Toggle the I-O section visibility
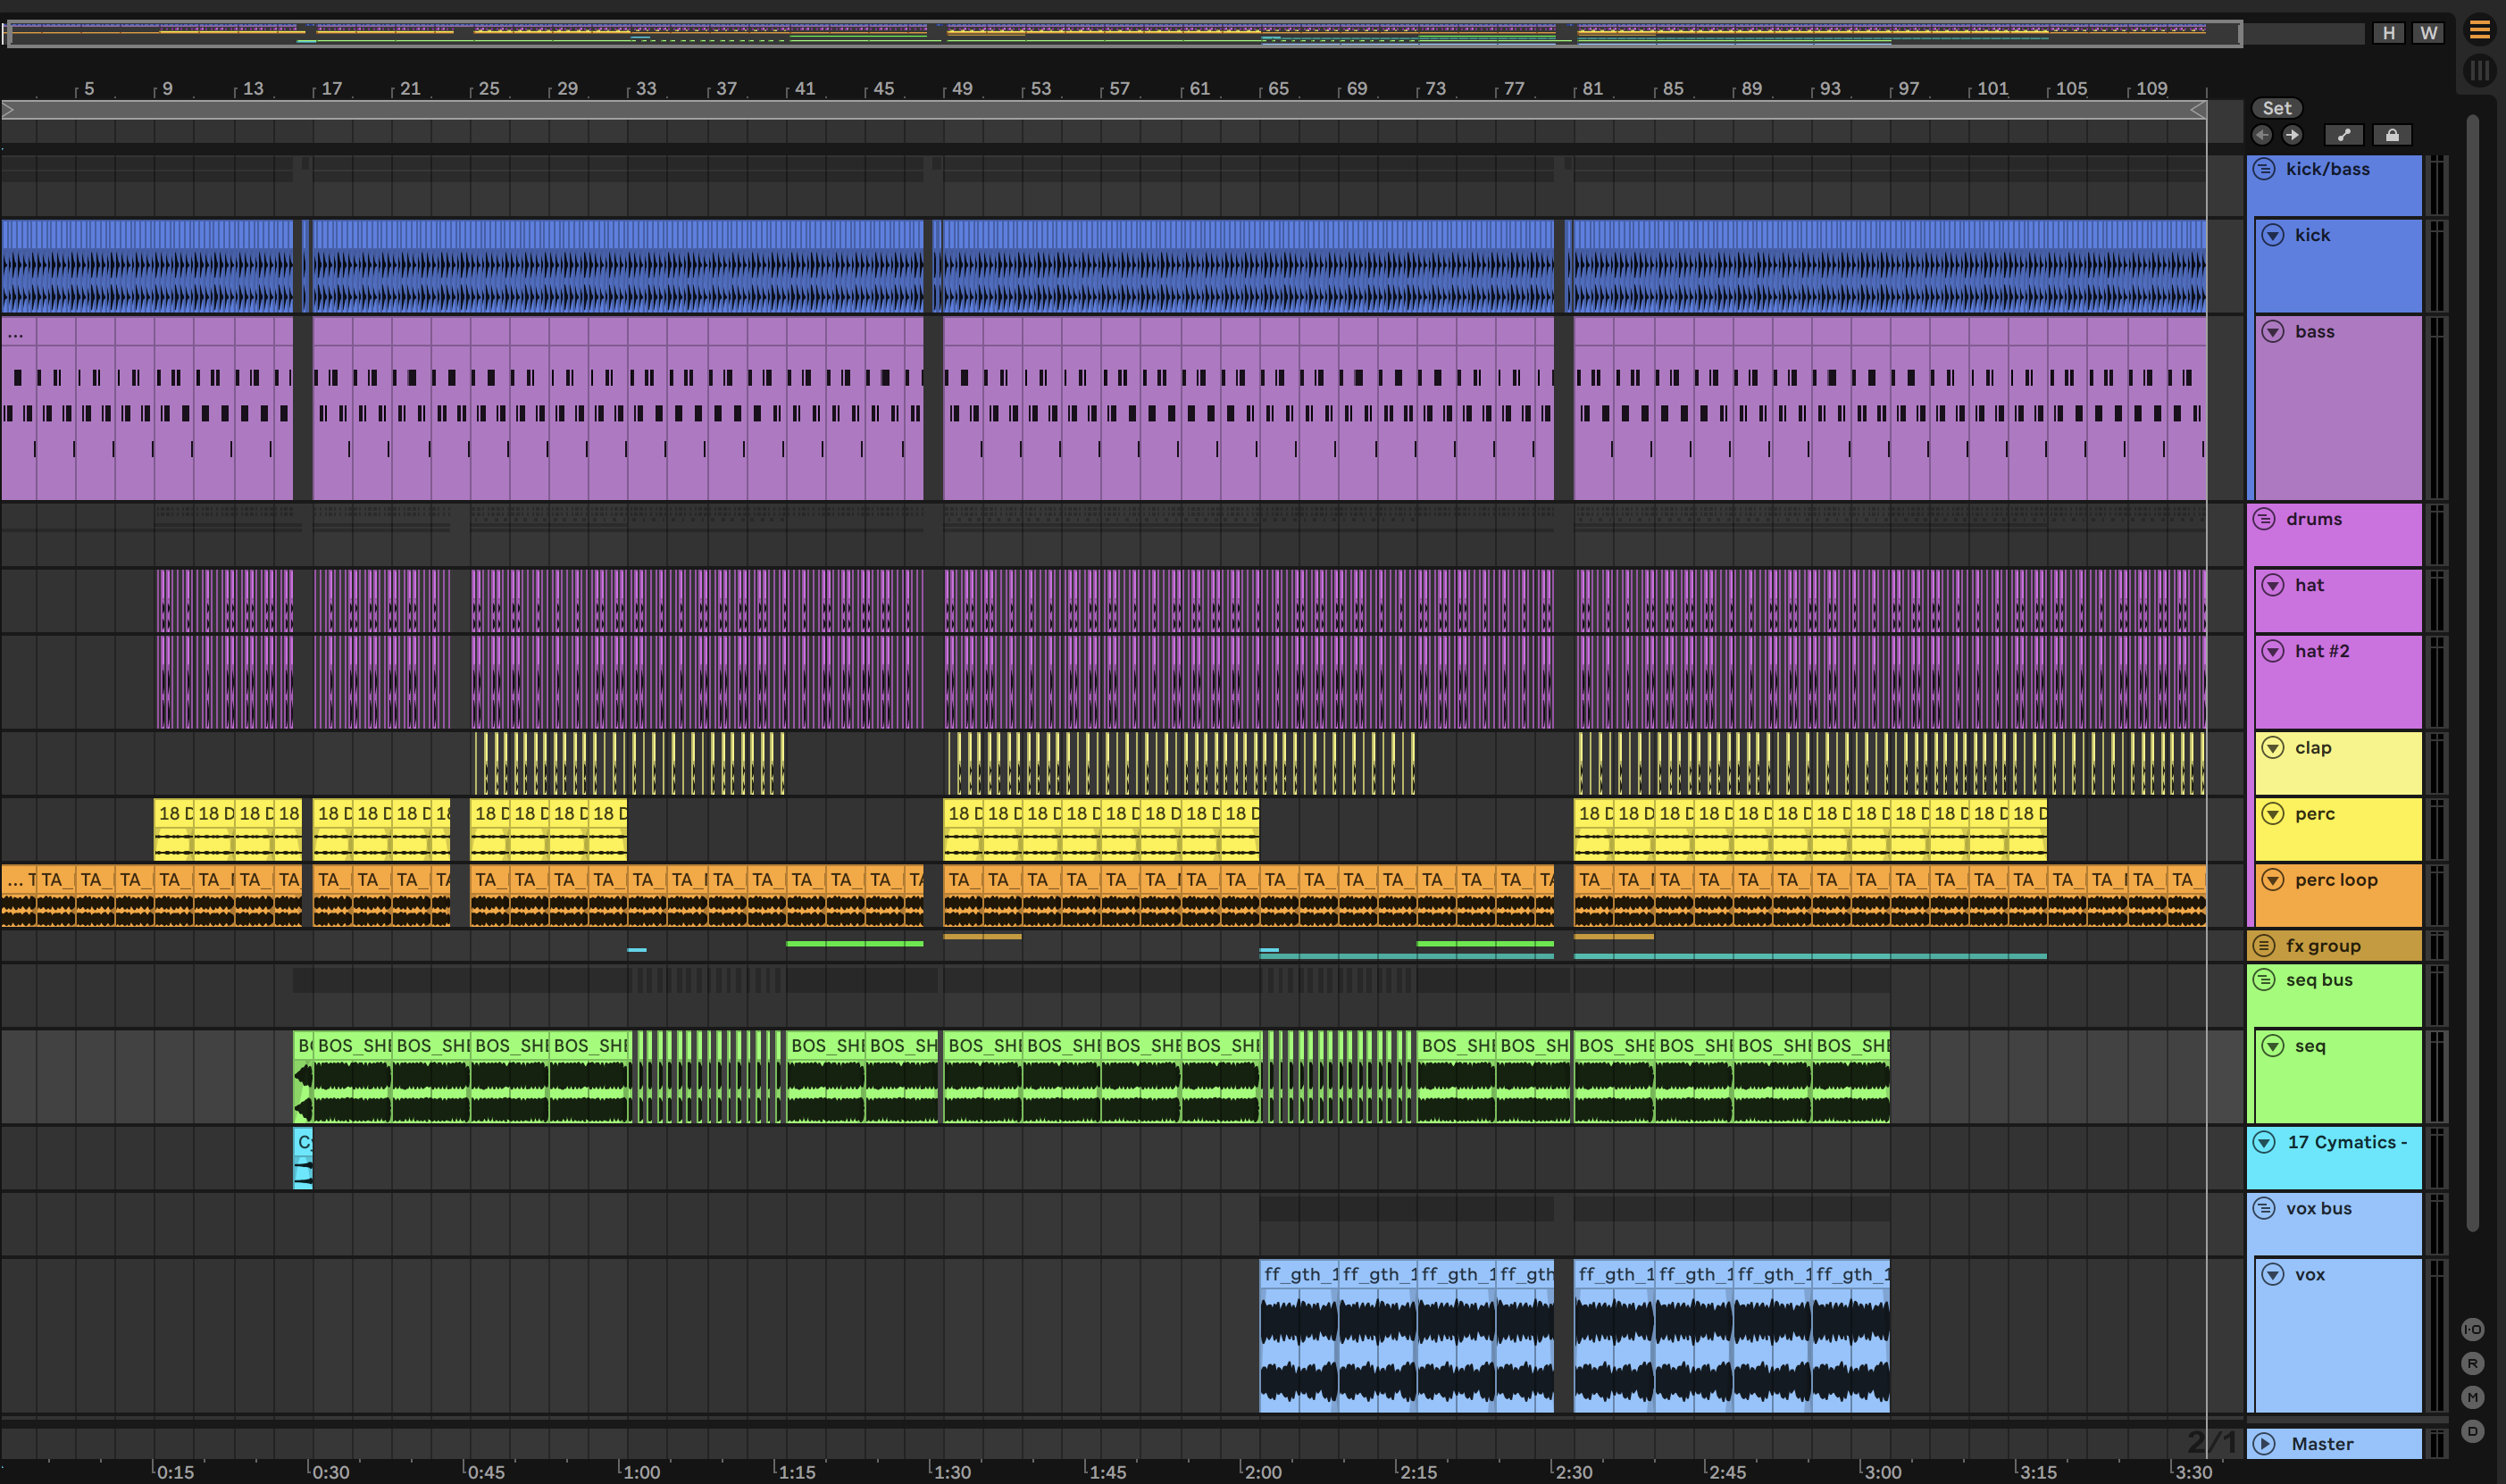The width and height of the screenshot is (2506, 1484). 2472,1329
